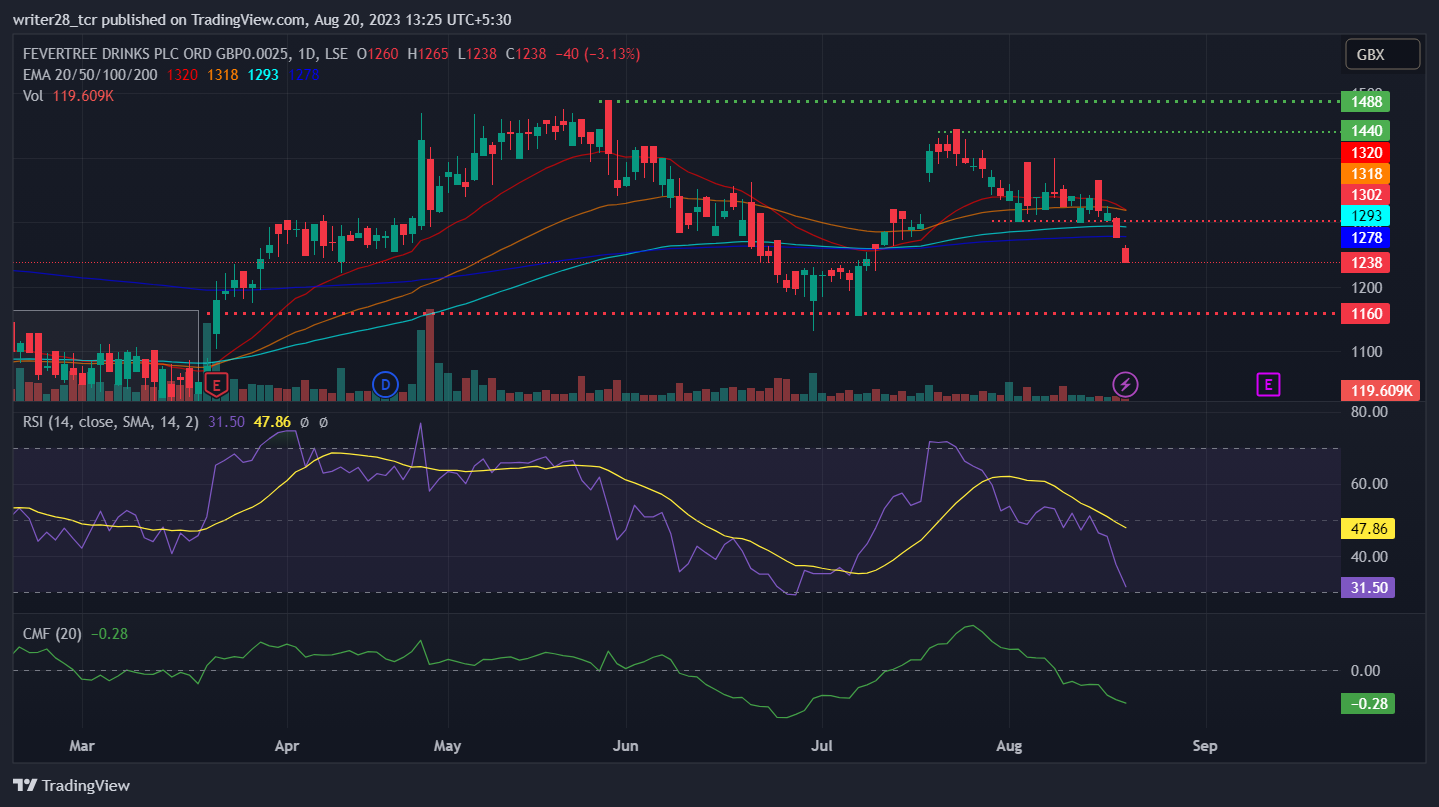
Task: Select the CMF (20) indicator legend
Action: 53,633
